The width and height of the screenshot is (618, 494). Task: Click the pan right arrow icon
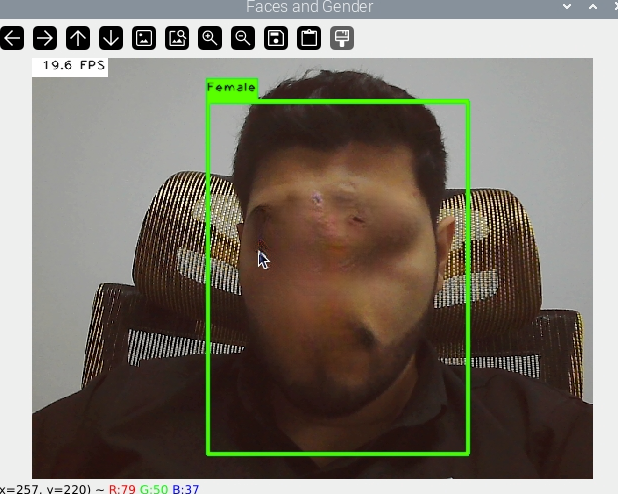pyautogui.click(x=45, y=38)
